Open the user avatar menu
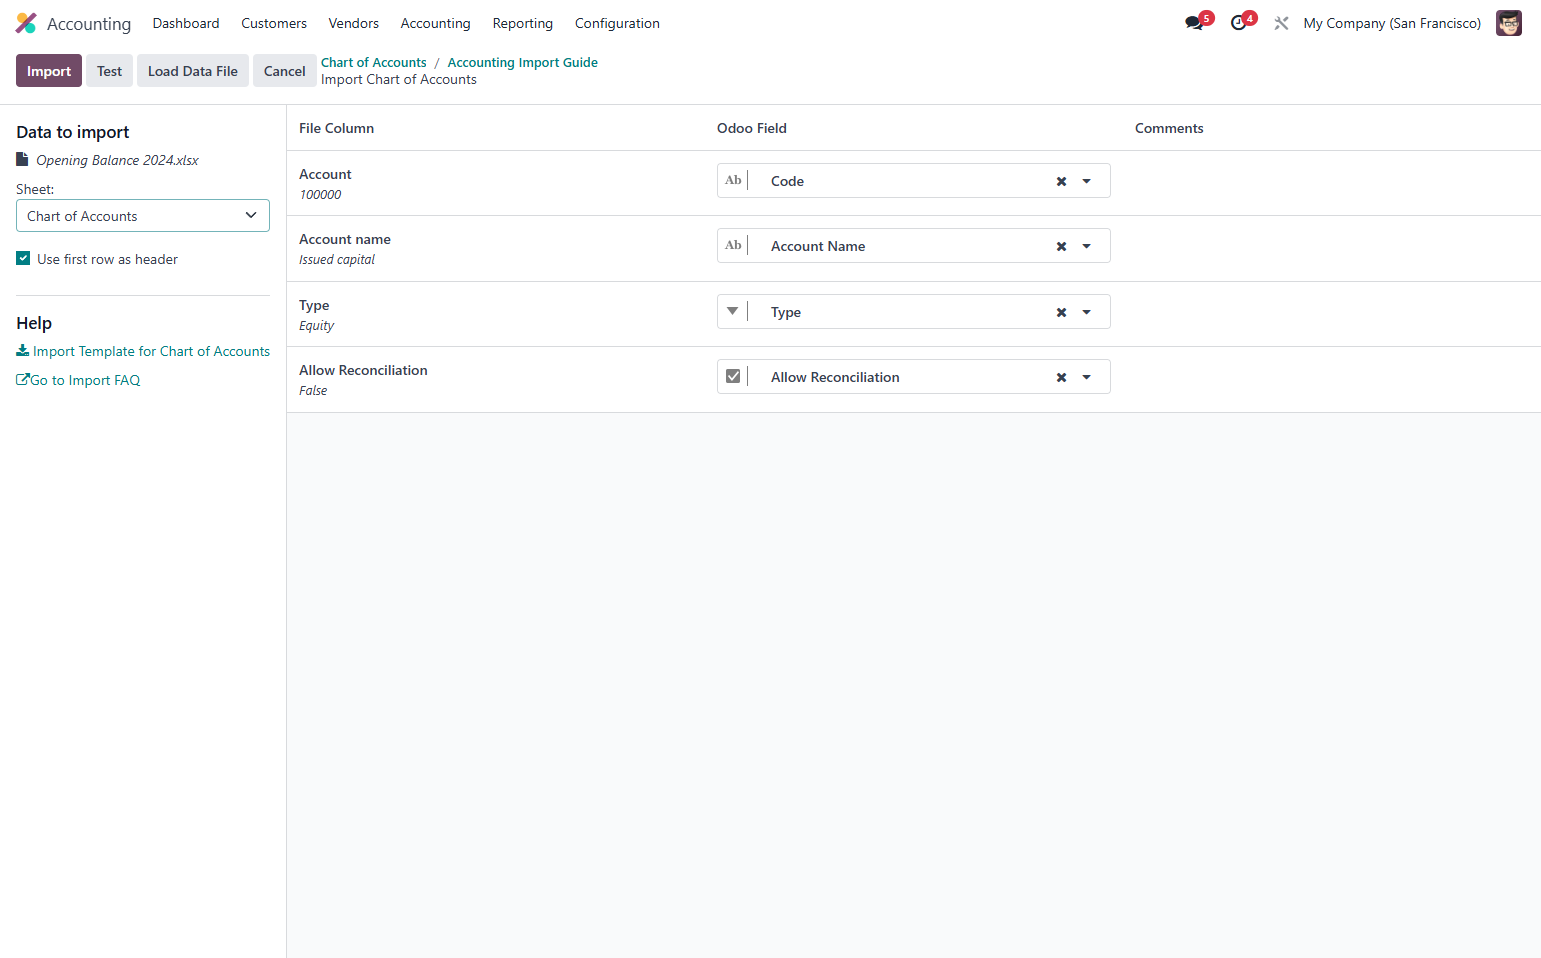Screen dimensions: 1541x958 pyautogui.click(x=1509, y=23)
